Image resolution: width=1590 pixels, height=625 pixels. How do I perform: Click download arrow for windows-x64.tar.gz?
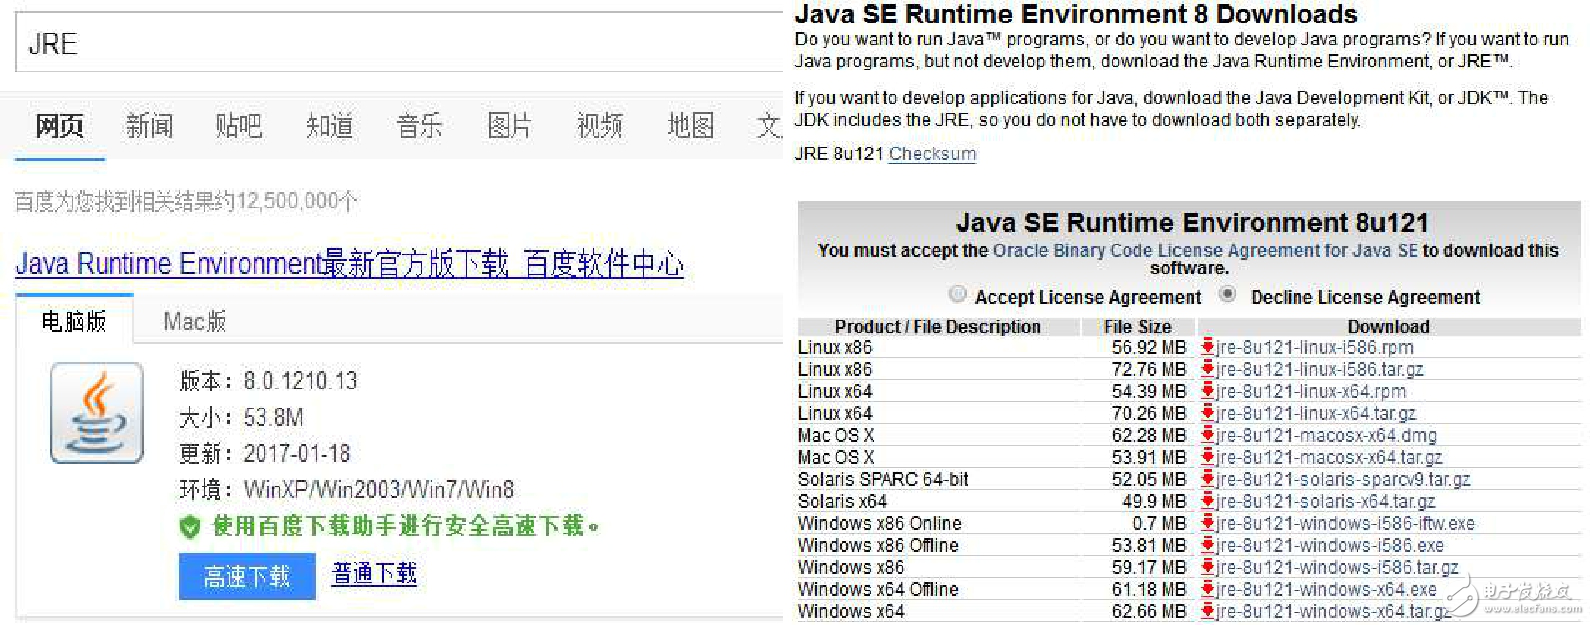point(1208,611)
